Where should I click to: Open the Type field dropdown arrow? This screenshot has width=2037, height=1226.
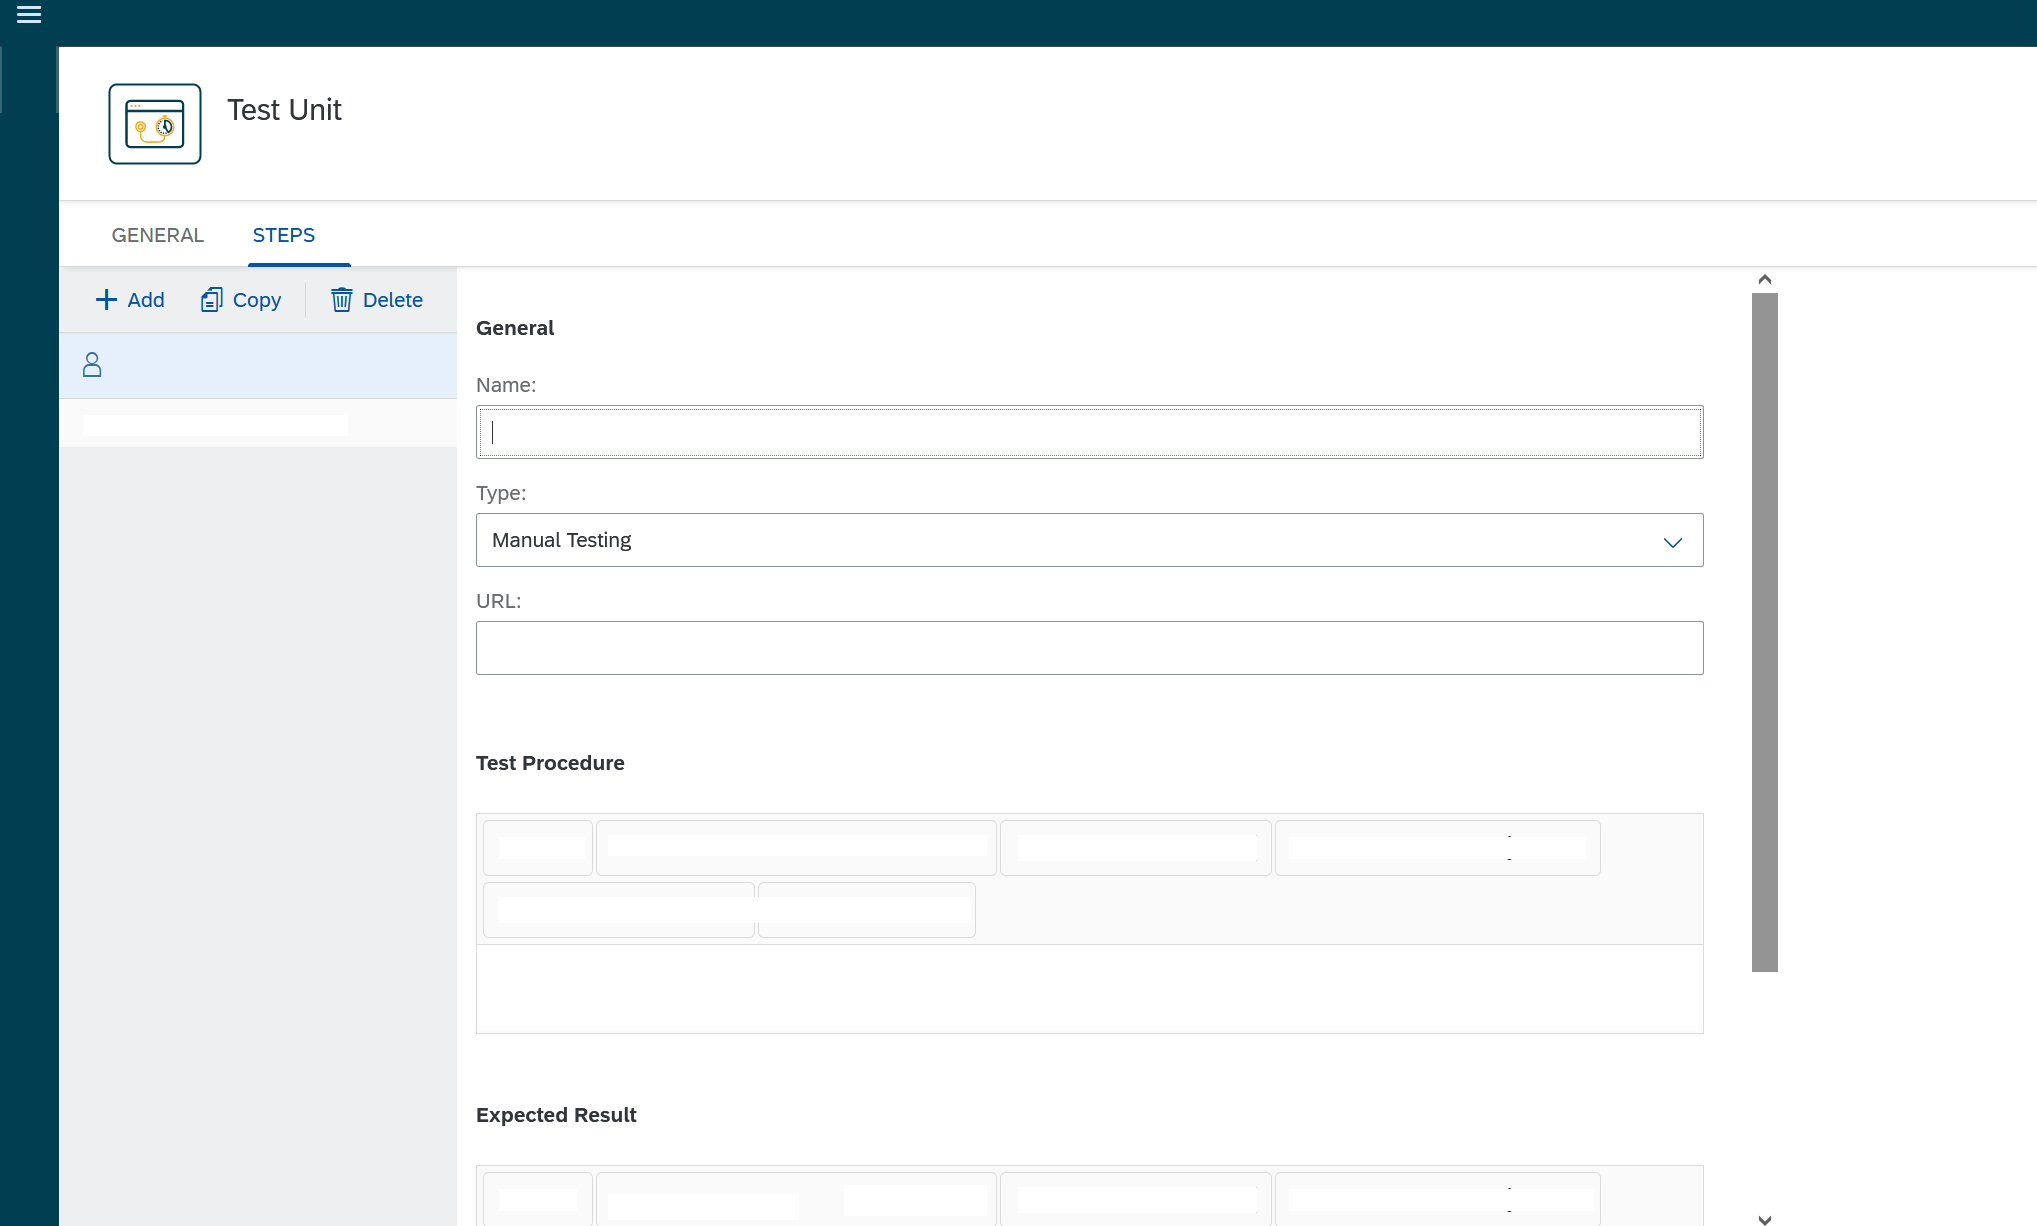tap(1673, 542)
